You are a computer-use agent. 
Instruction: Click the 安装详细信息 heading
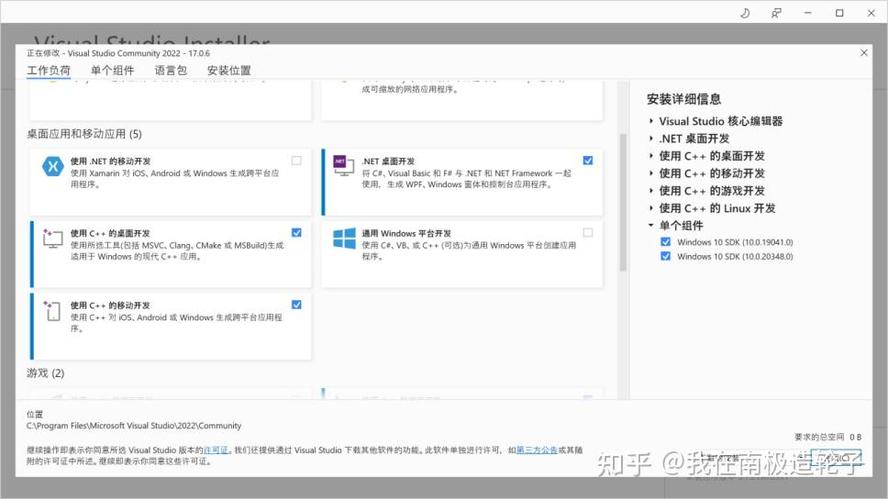pos(684,99)
